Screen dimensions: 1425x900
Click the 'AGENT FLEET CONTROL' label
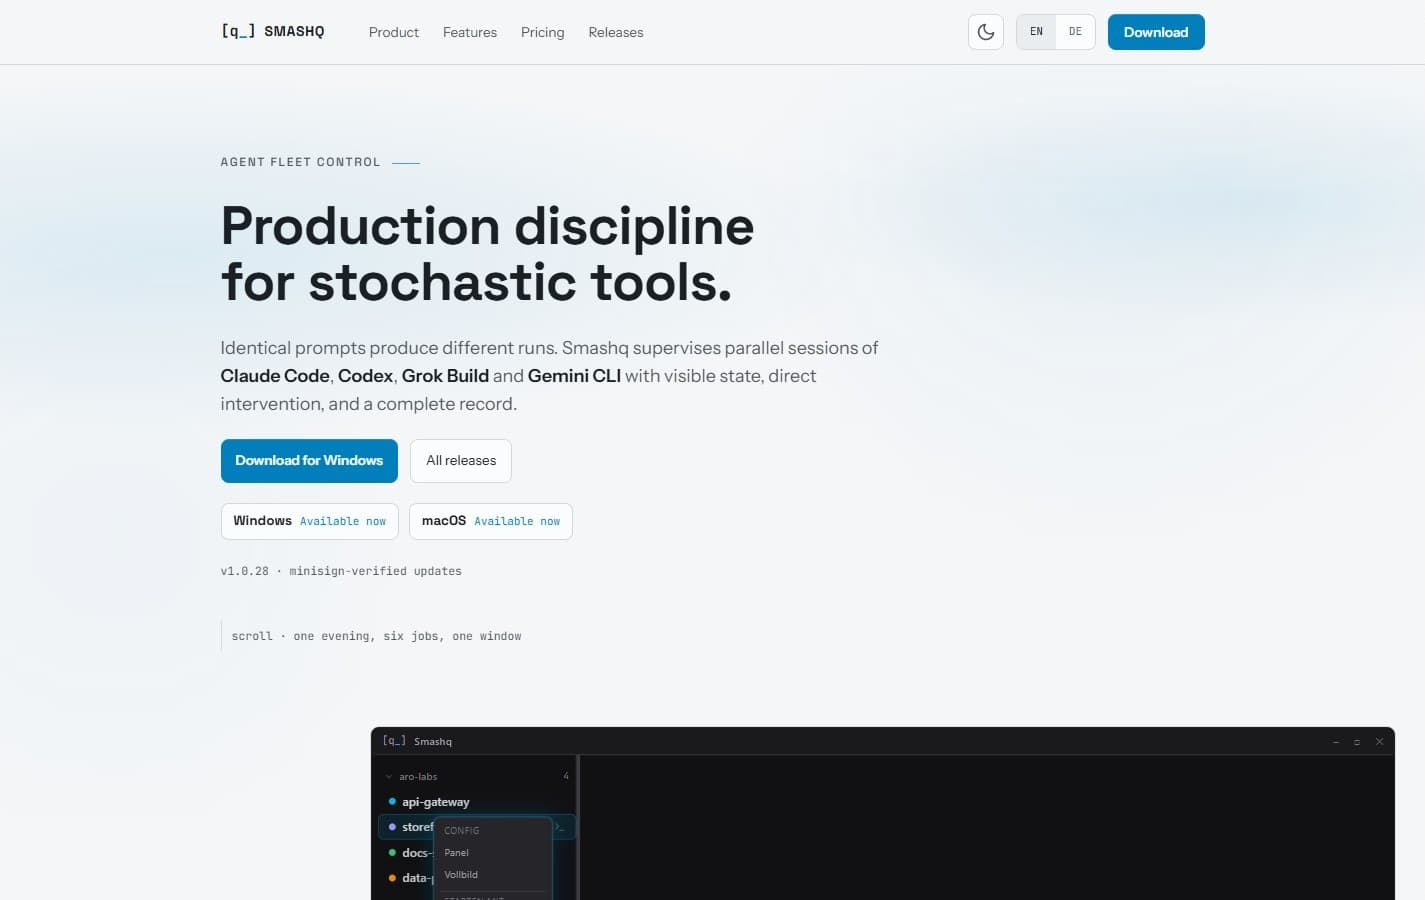pos(300,162)
